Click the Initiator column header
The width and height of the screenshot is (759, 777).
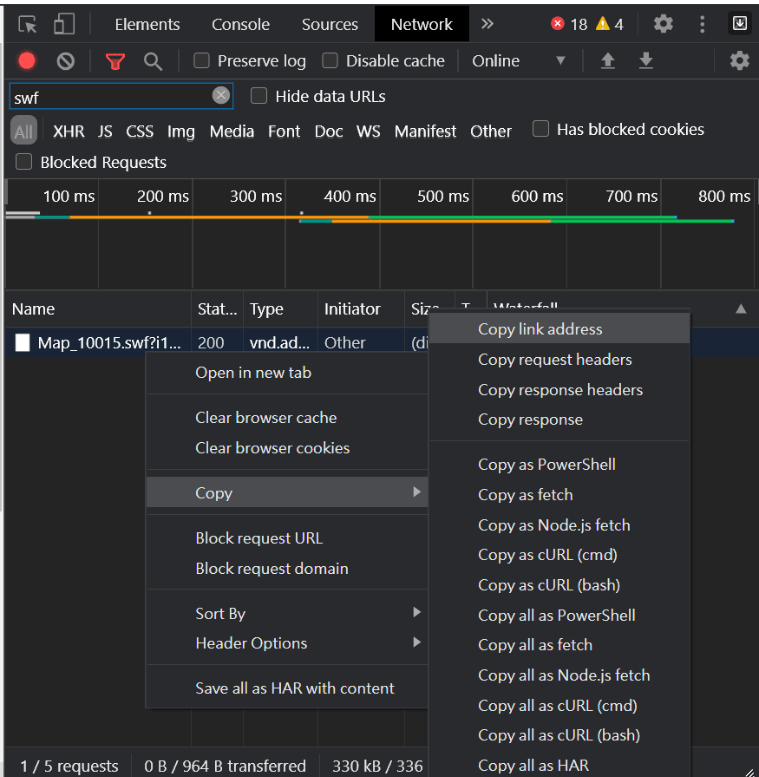pos(360,309)
